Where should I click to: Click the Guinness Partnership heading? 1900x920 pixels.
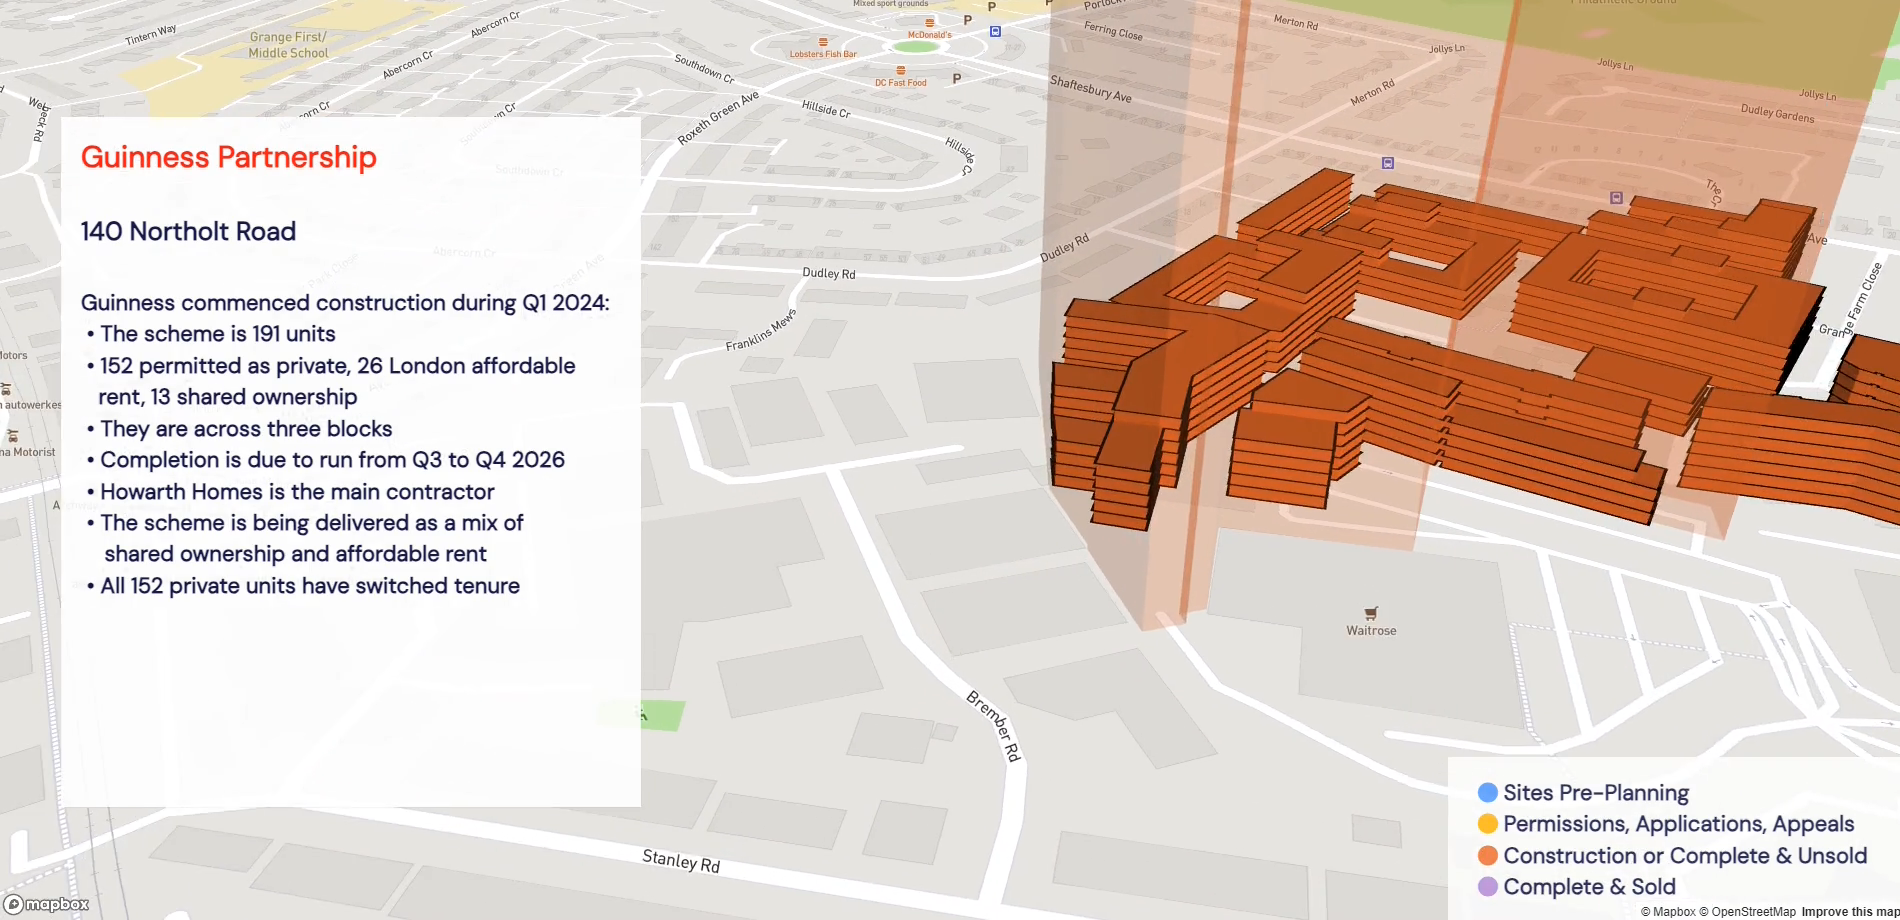coord(229,157)
